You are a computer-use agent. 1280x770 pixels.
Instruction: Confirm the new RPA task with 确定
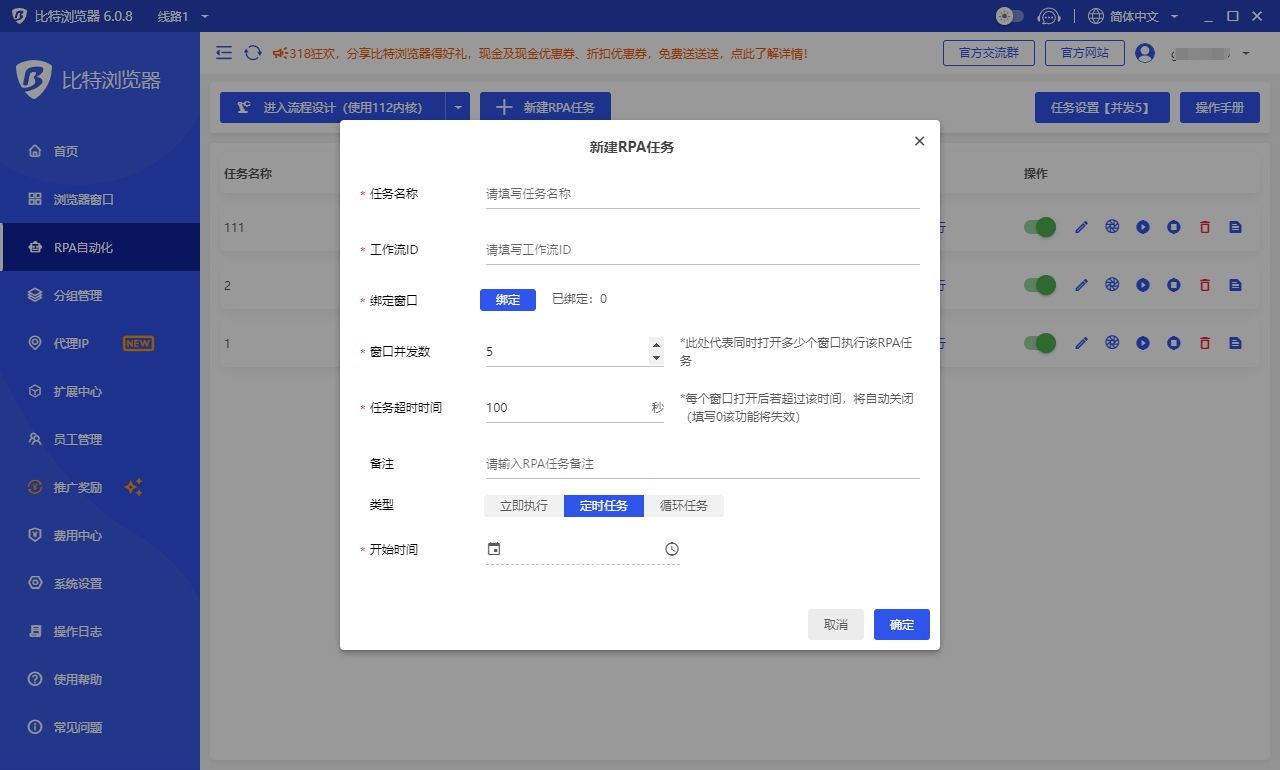[901, 624]
